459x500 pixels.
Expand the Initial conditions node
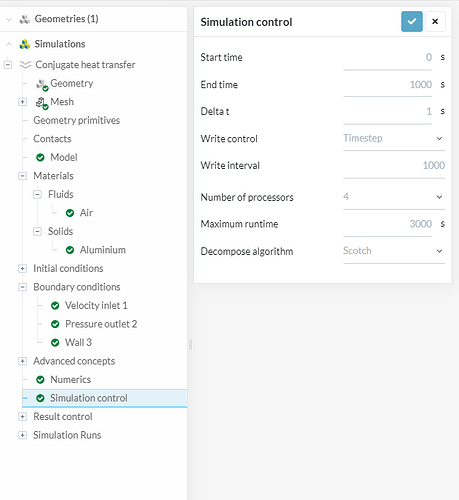22,268
